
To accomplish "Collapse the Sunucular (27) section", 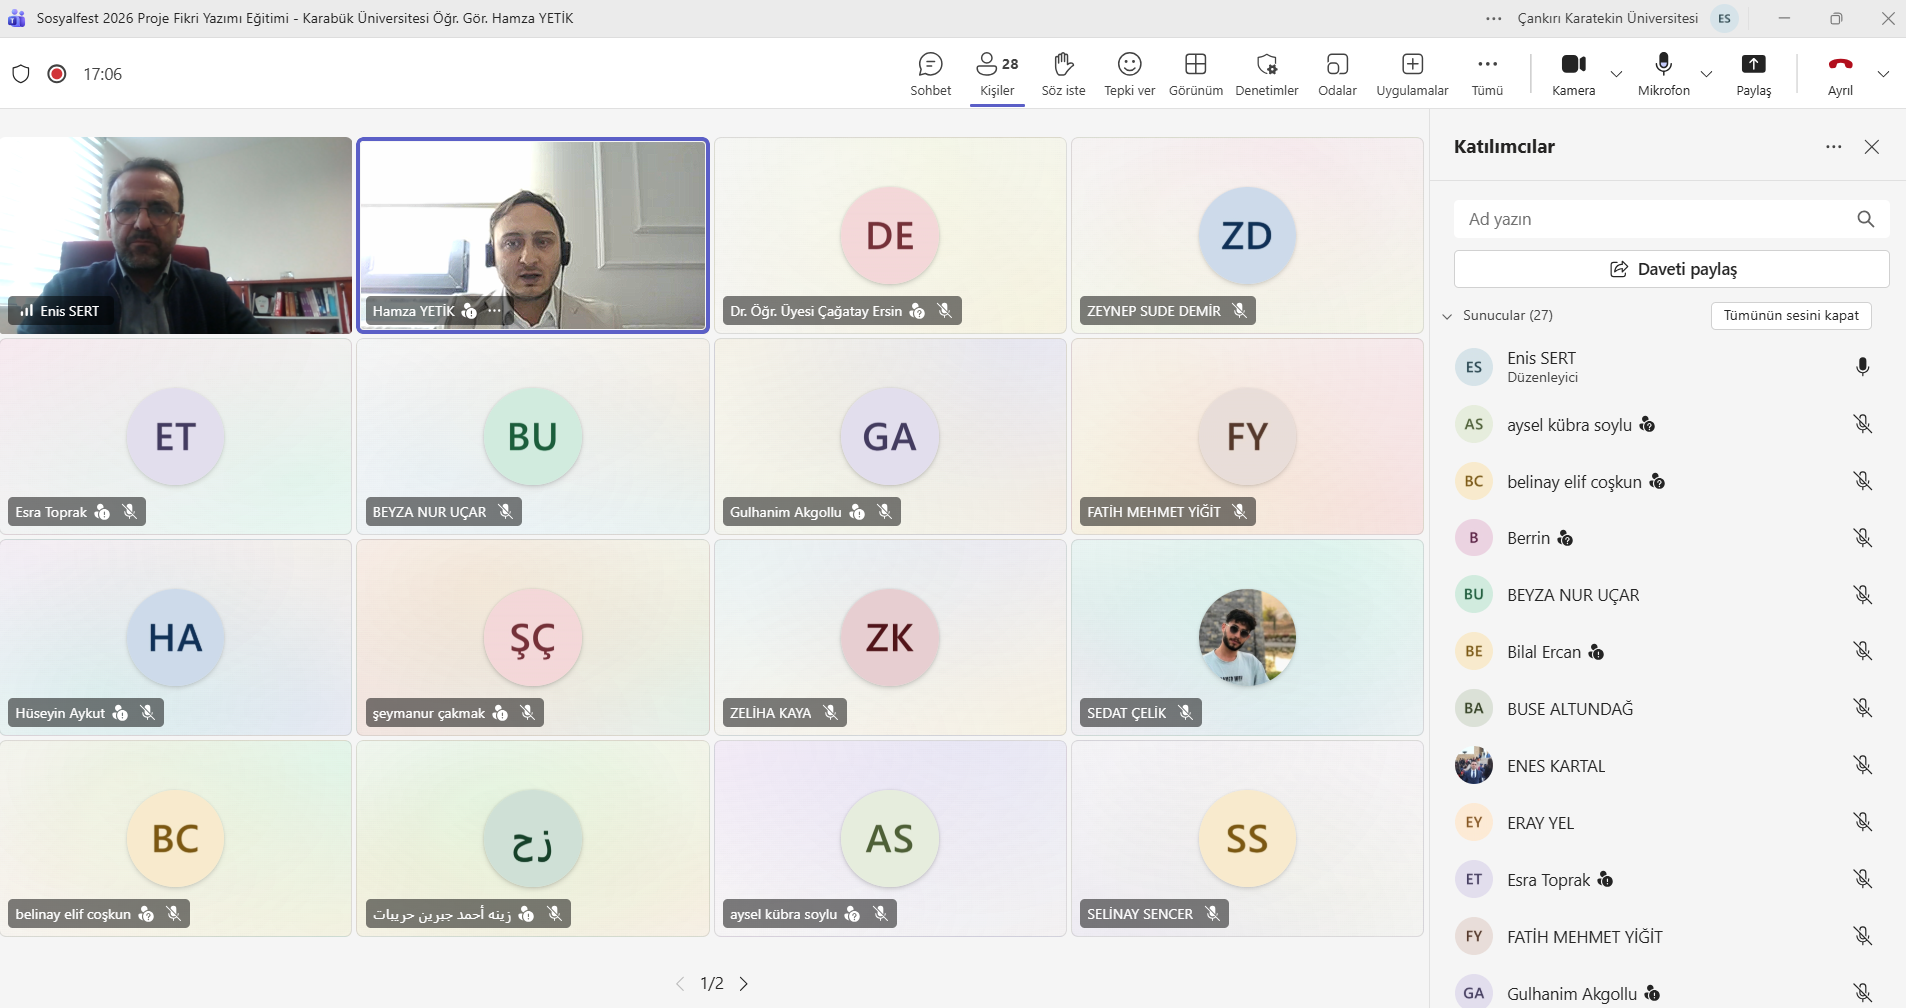I will (x=1447, y=316).
